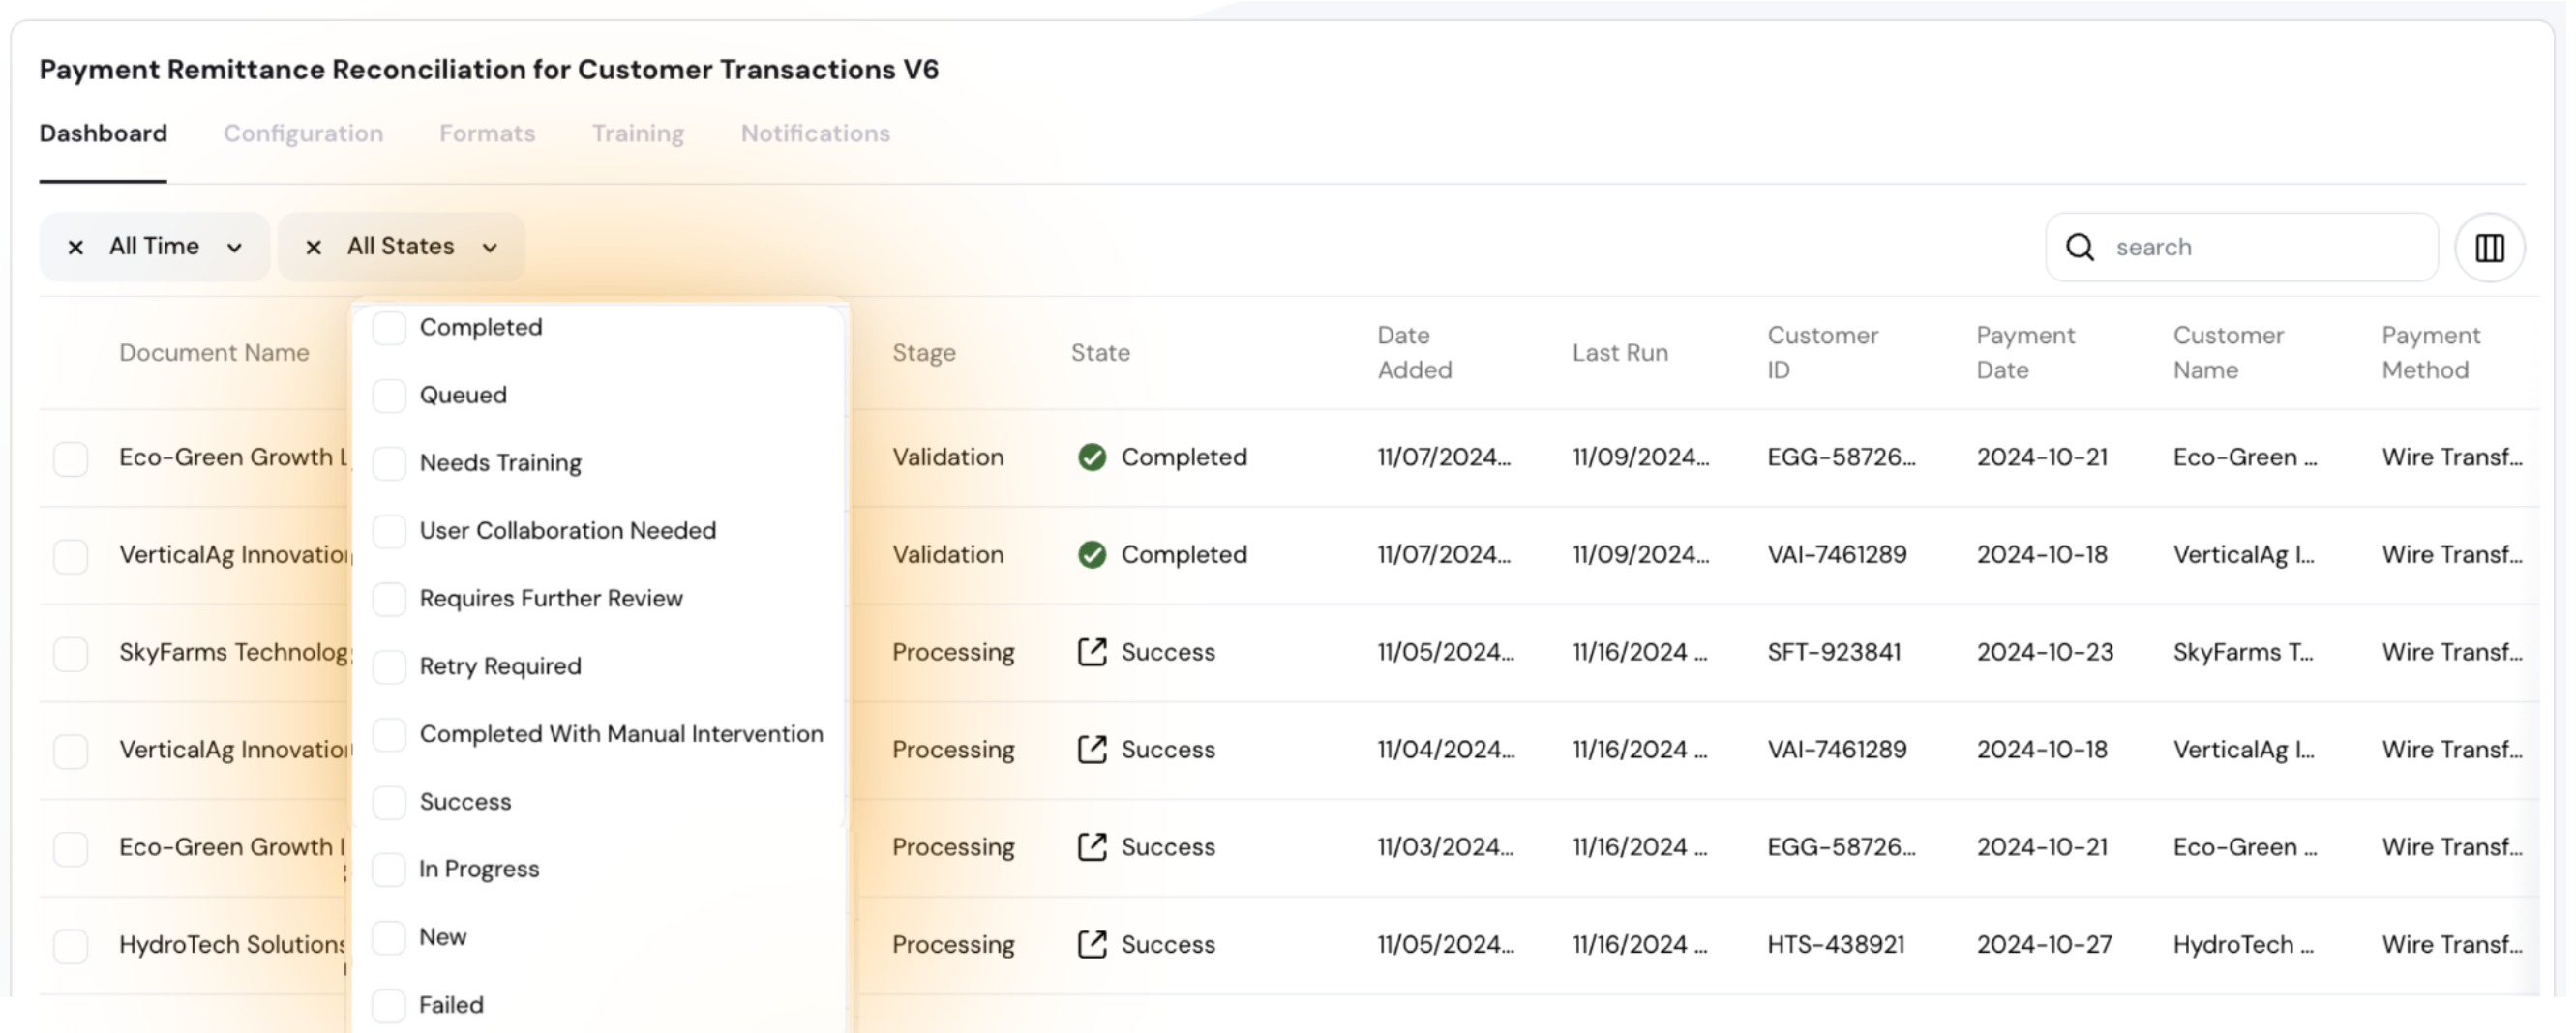This screenshot has height=1033, width=2576.
Task: Open external link icon for SkyFarms Success row
Action: tap(1092, 652)
